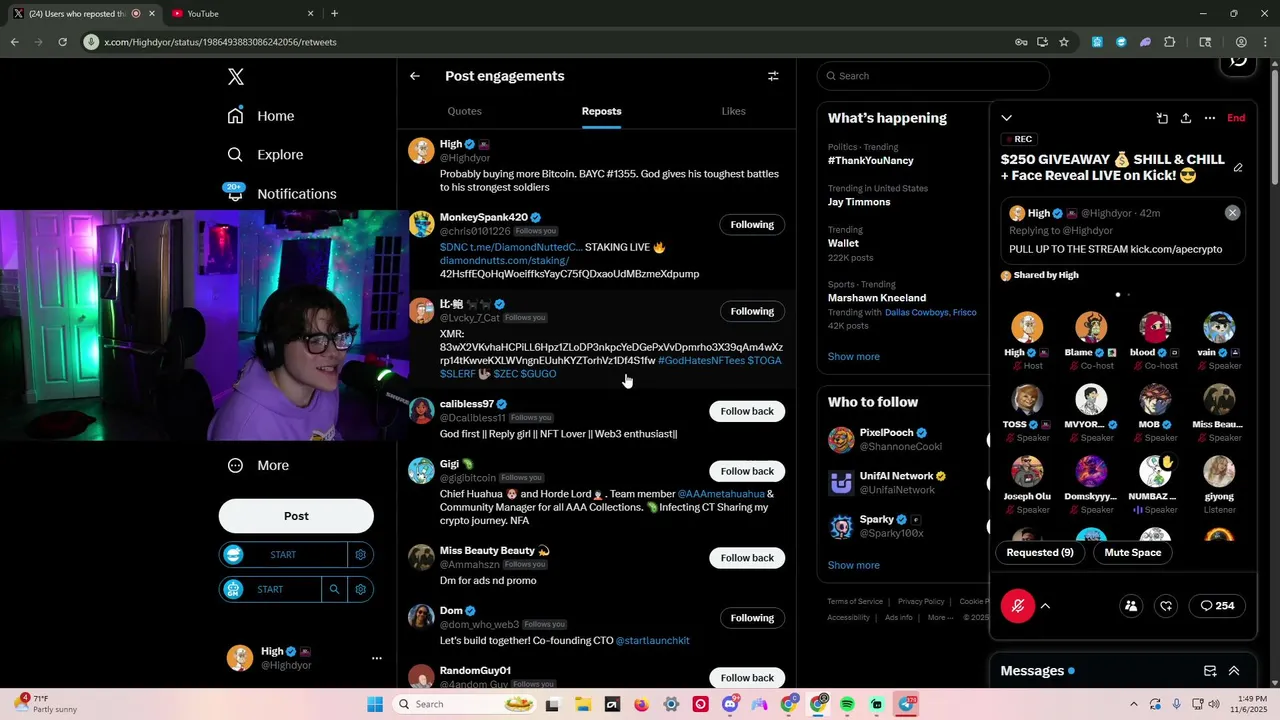Click the Search field on X

click(x=933, y=76)
